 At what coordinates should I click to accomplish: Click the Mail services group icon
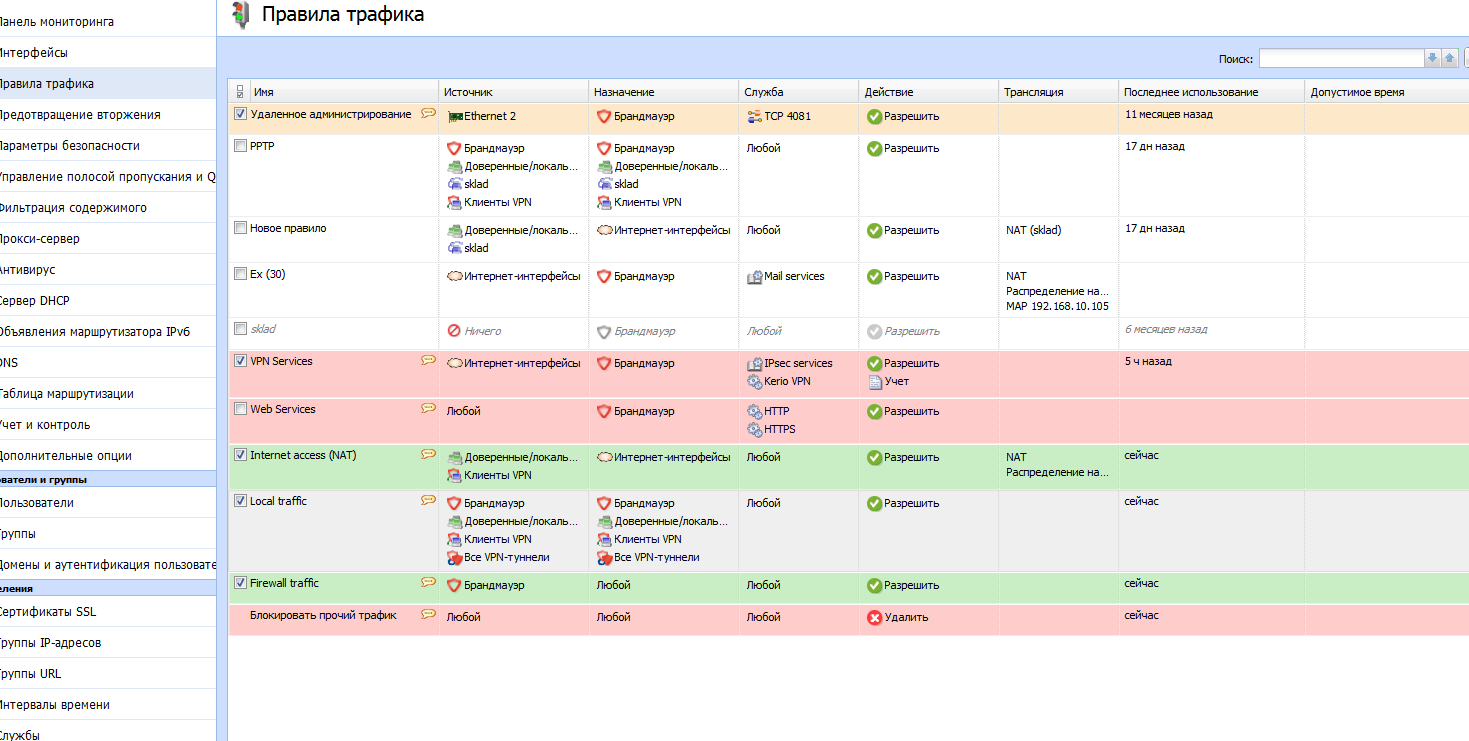coord(755,276)
